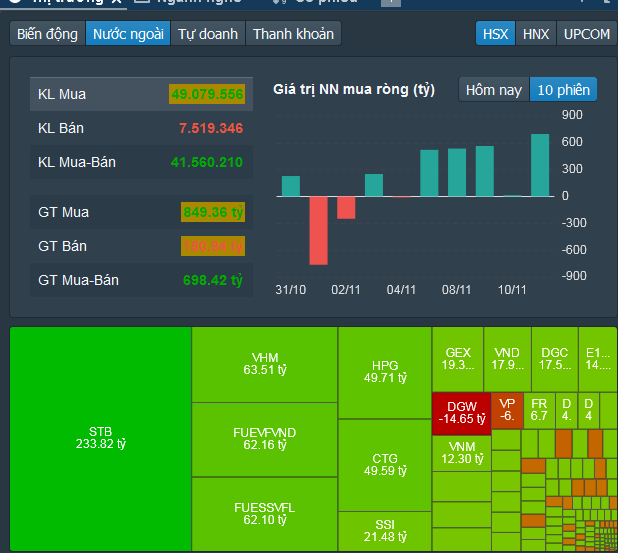
Task: Click the FUESSVFL treemap block
Action: pos(264,514)
